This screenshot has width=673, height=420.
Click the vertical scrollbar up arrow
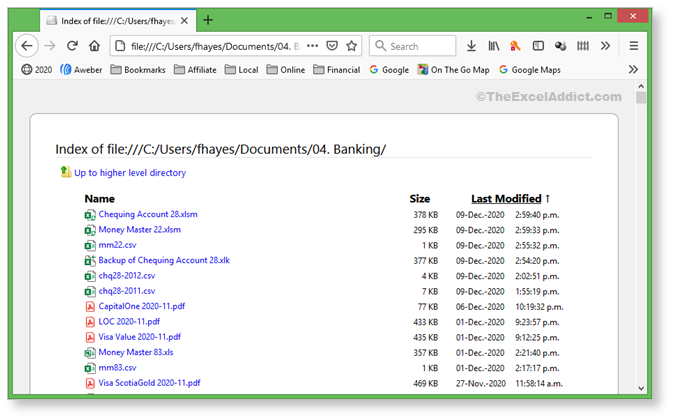click(x=641, y=86)
